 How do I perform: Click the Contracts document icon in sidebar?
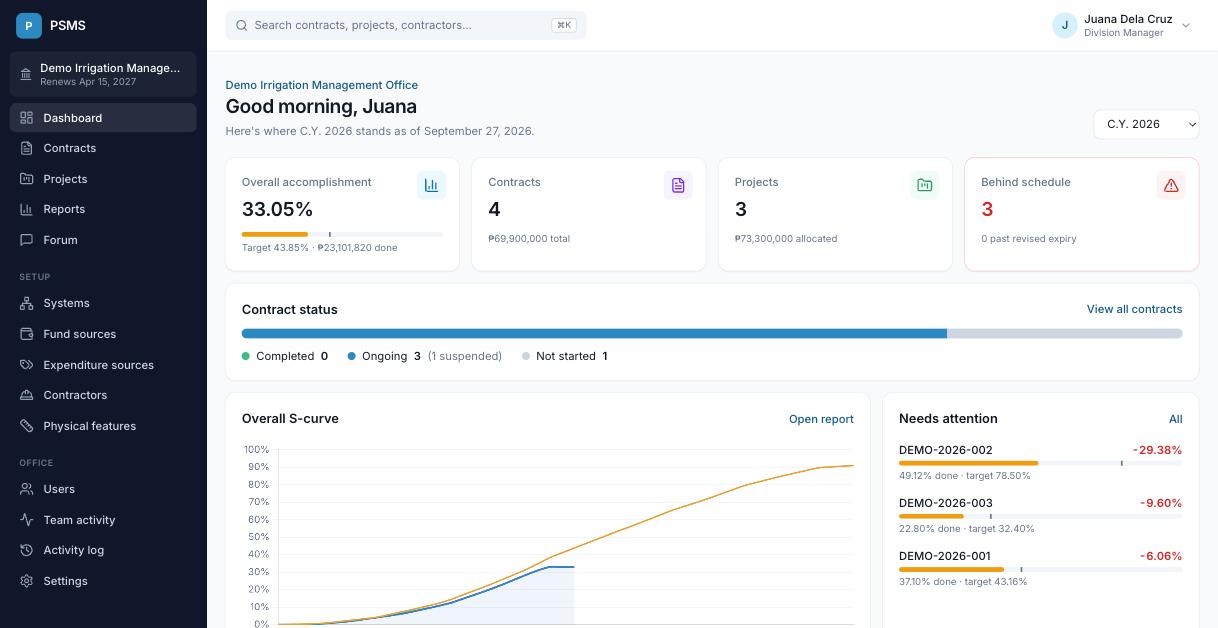[x=27, y=148]
